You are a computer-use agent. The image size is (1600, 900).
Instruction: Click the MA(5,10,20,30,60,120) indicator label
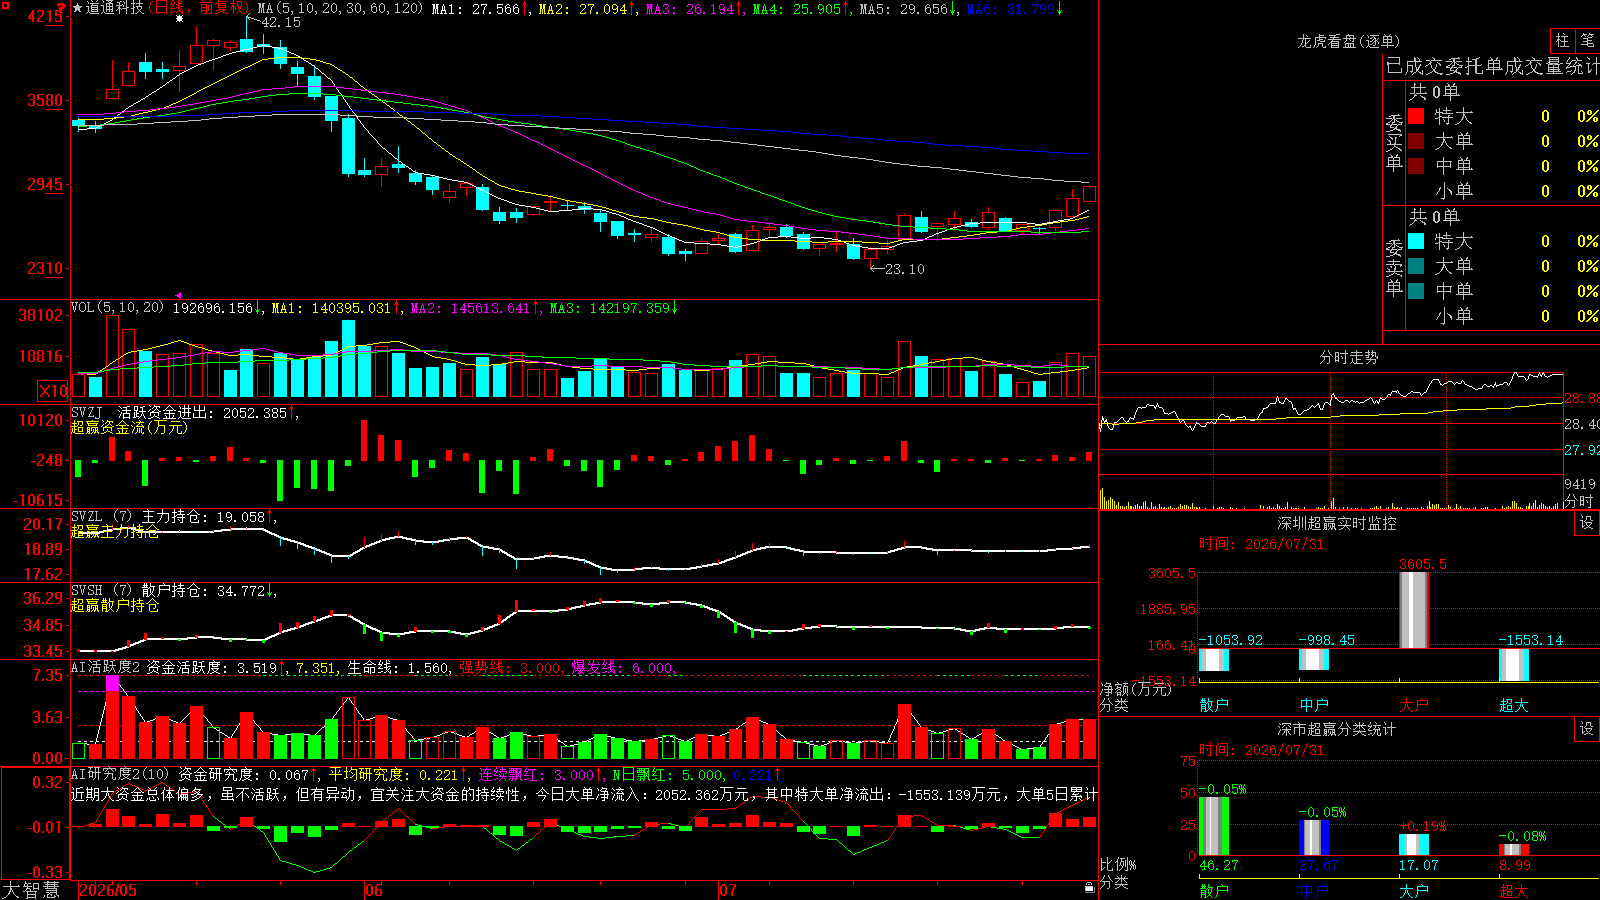pyautogui.click(x=340, y=8)
